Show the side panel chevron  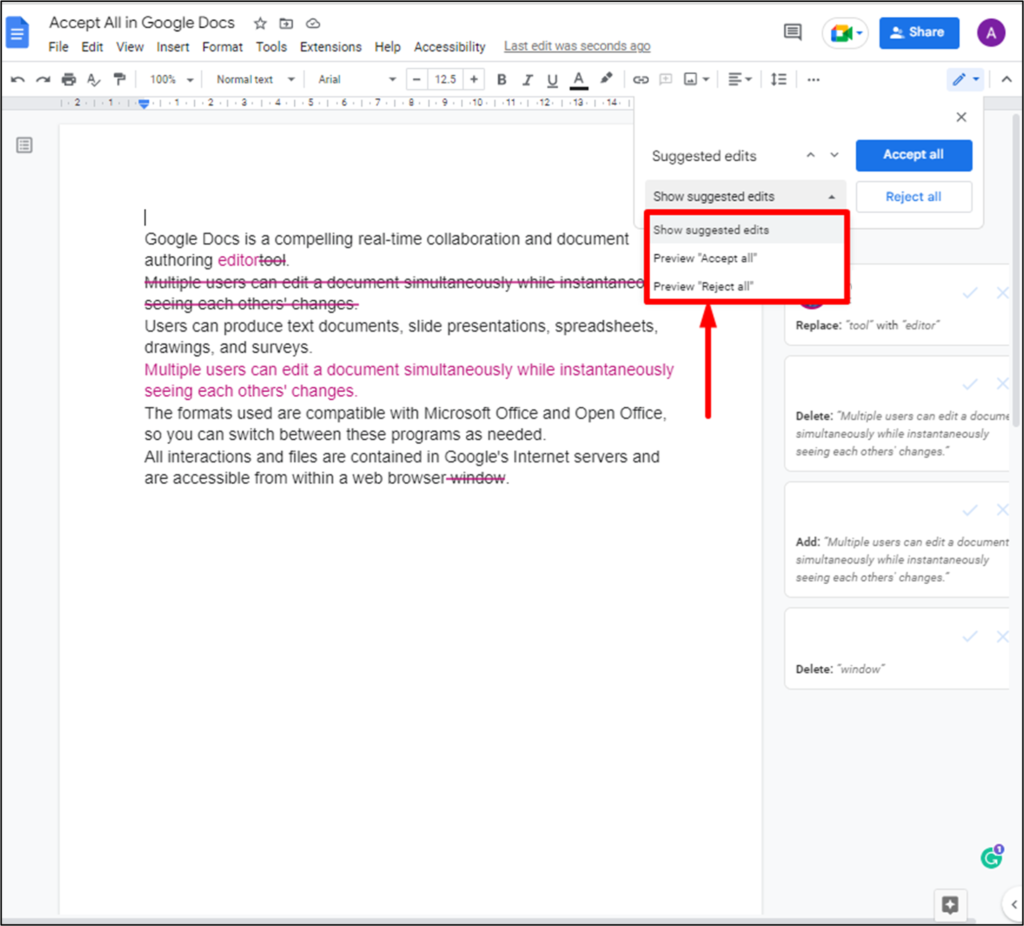click(1014, 904)
